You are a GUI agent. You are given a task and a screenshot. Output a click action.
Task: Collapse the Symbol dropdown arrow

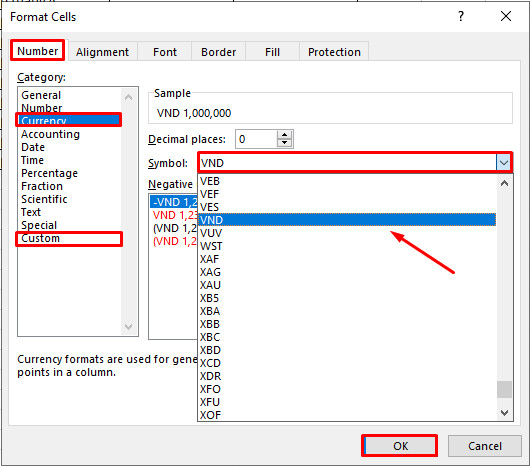pos(504,163)
